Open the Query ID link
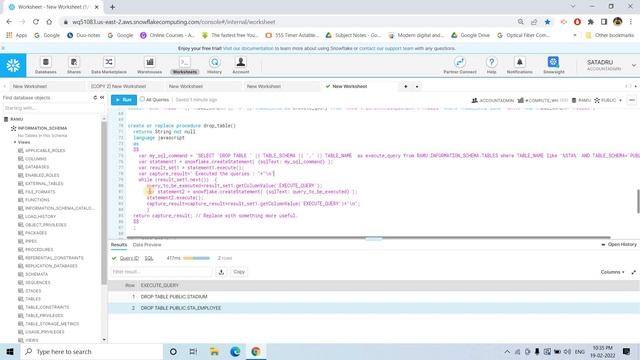 pyautogui.click(x=129, y=258)
